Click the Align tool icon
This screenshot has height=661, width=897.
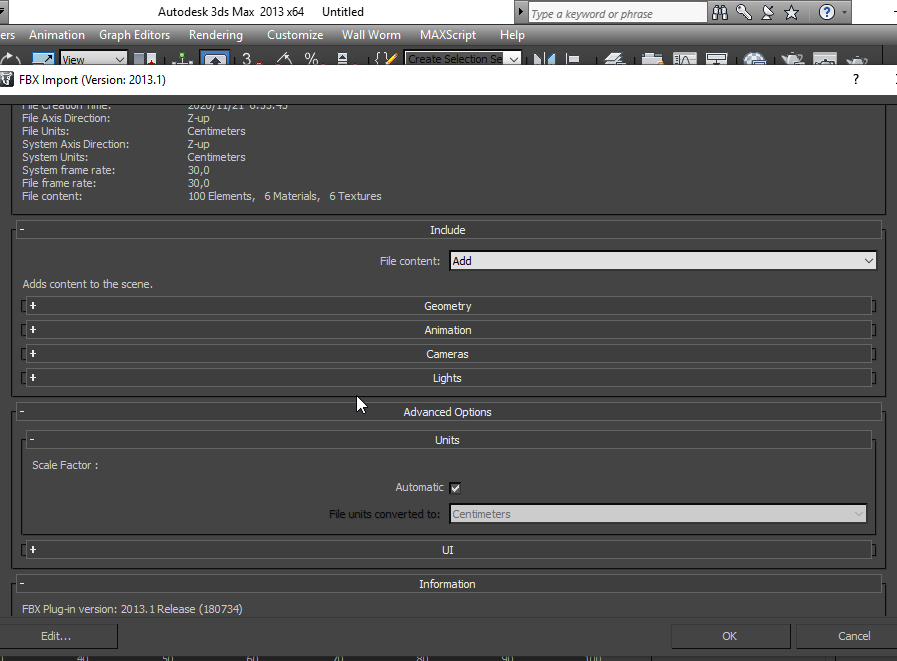[573, 59]
